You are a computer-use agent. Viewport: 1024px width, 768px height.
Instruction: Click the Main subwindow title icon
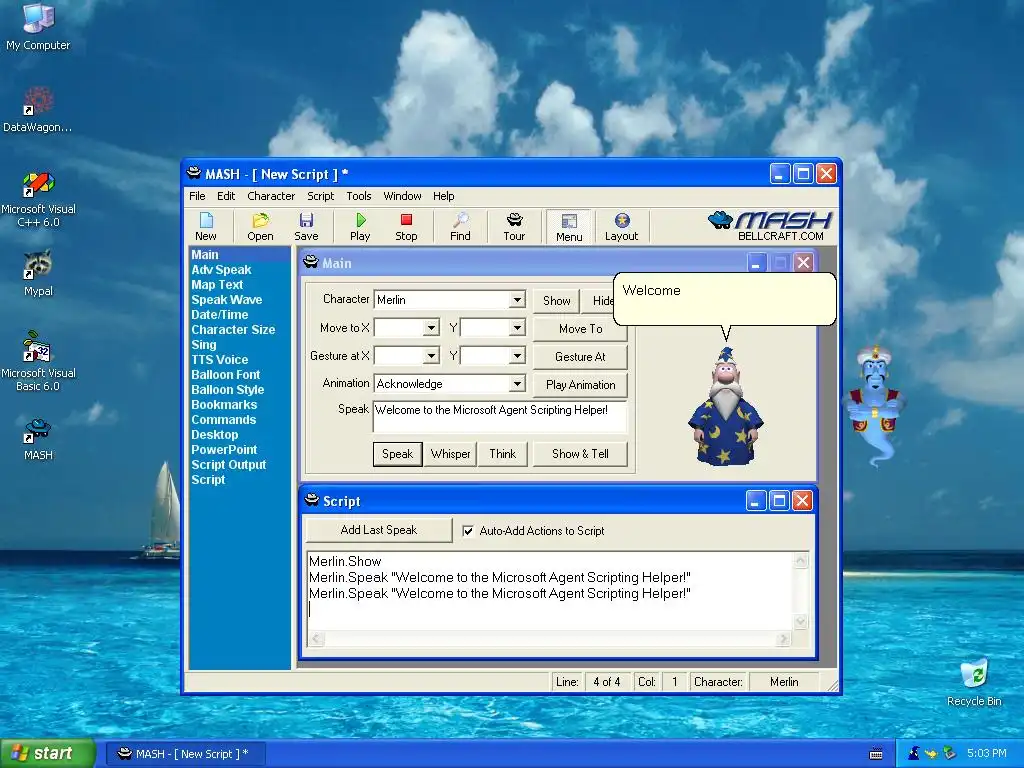point(311,263)
